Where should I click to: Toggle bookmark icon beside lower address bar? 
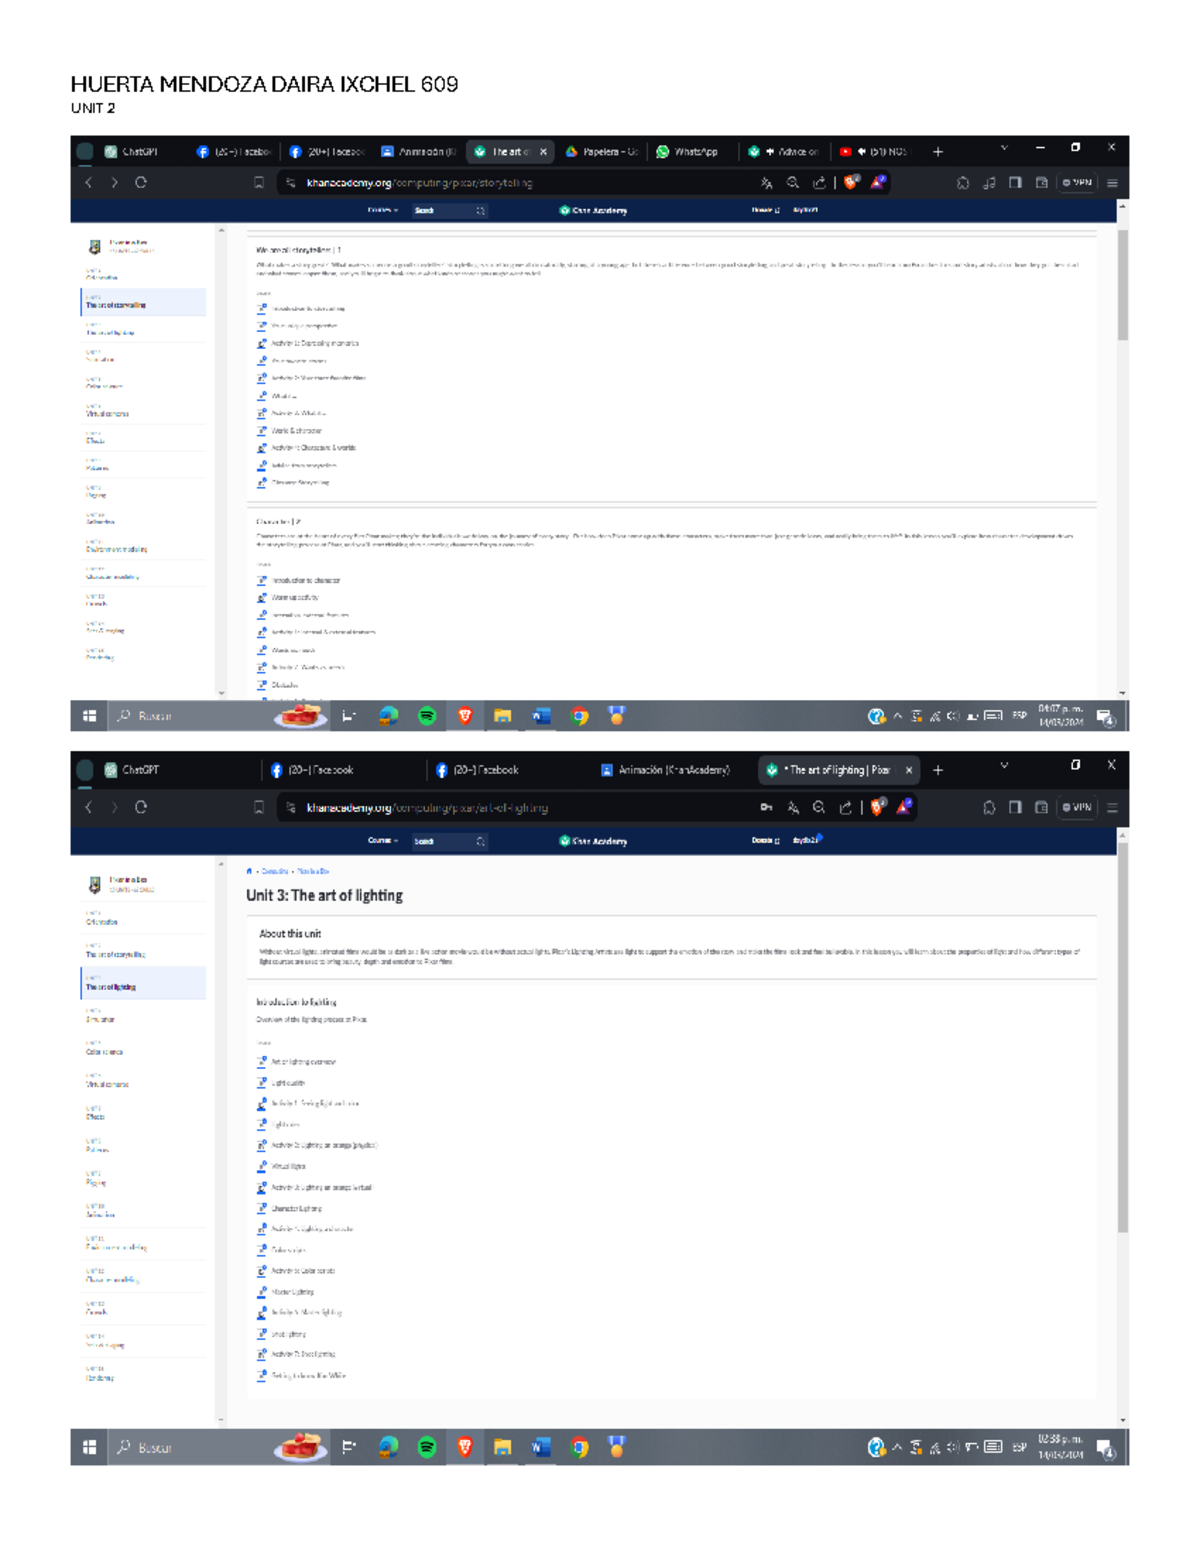point(259,808)
